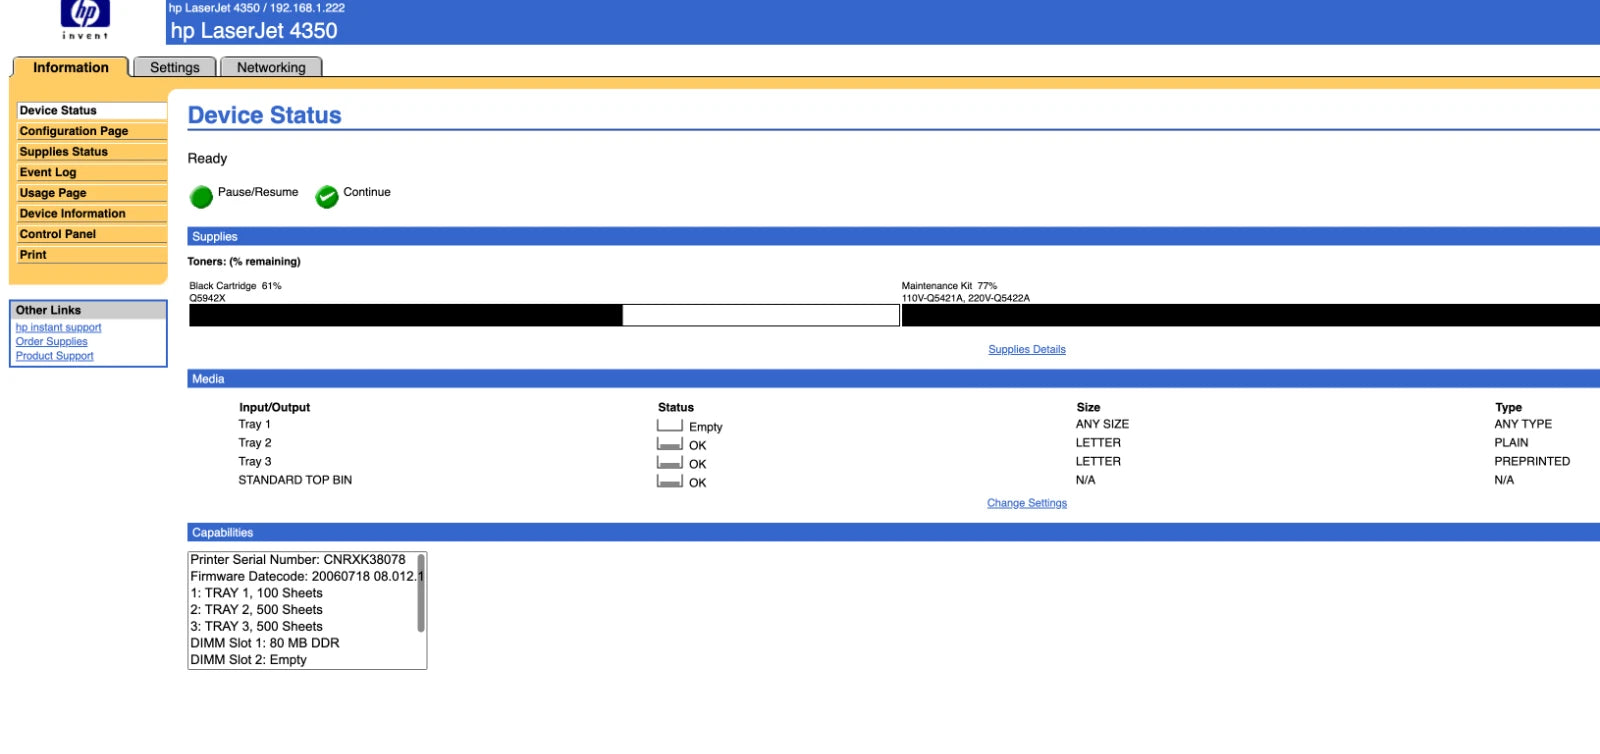This screenshot has height=754, width=1600.
Task: Click the Tray 2 row label
Action: [x=255, y=443]
